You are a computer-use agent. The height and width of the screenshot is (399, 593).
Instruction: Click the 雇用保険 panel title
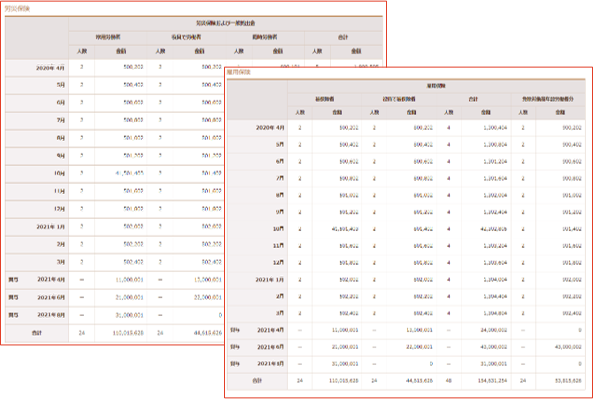coord(239,72)
